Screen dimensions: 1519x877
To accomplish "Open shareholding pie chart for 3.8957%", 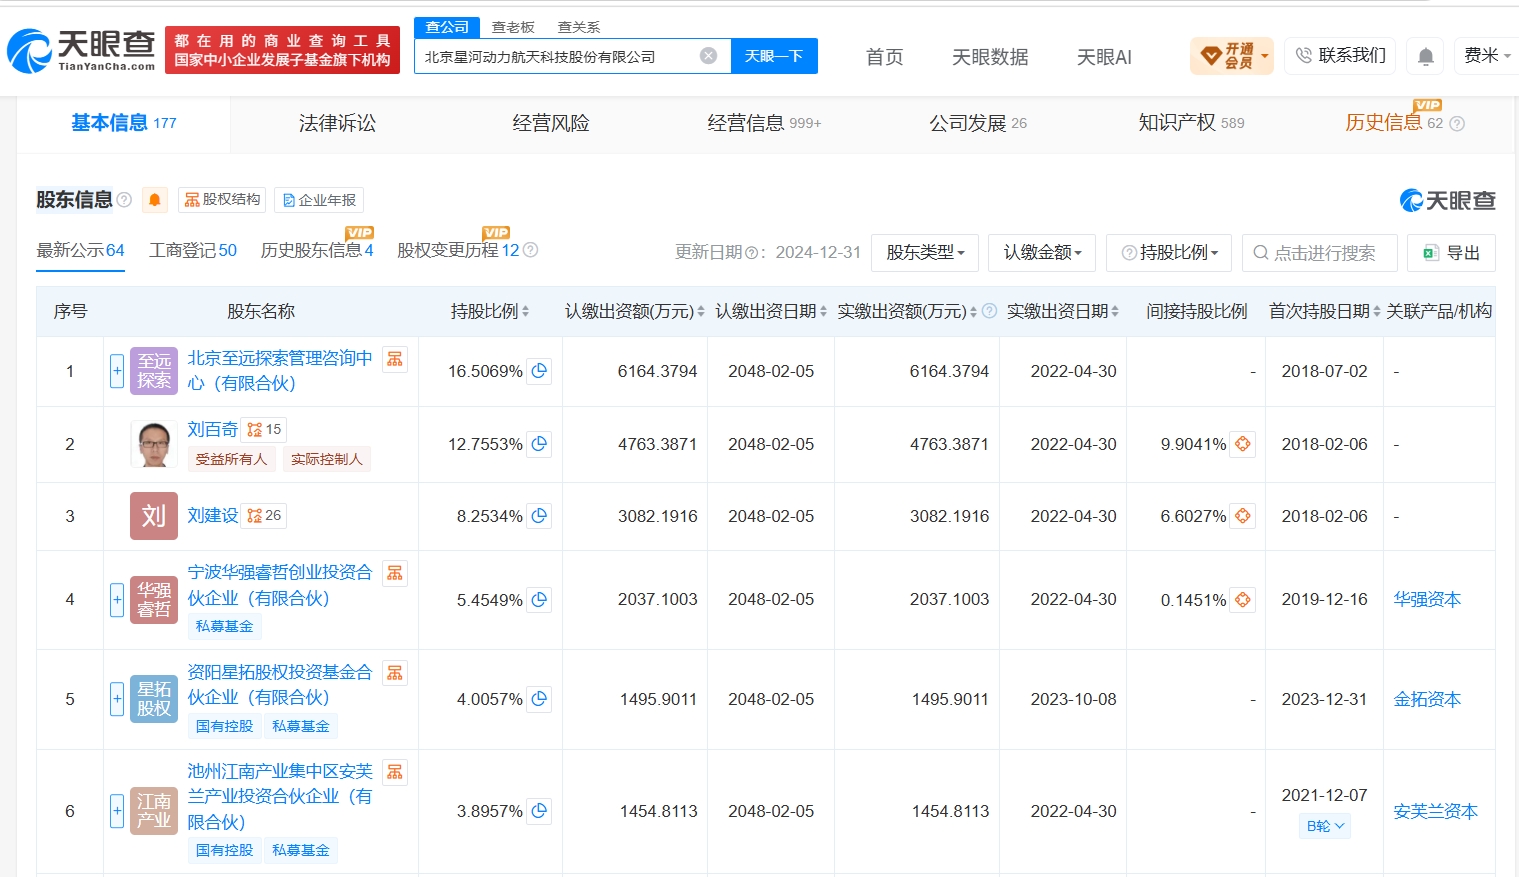I will 539,811.
